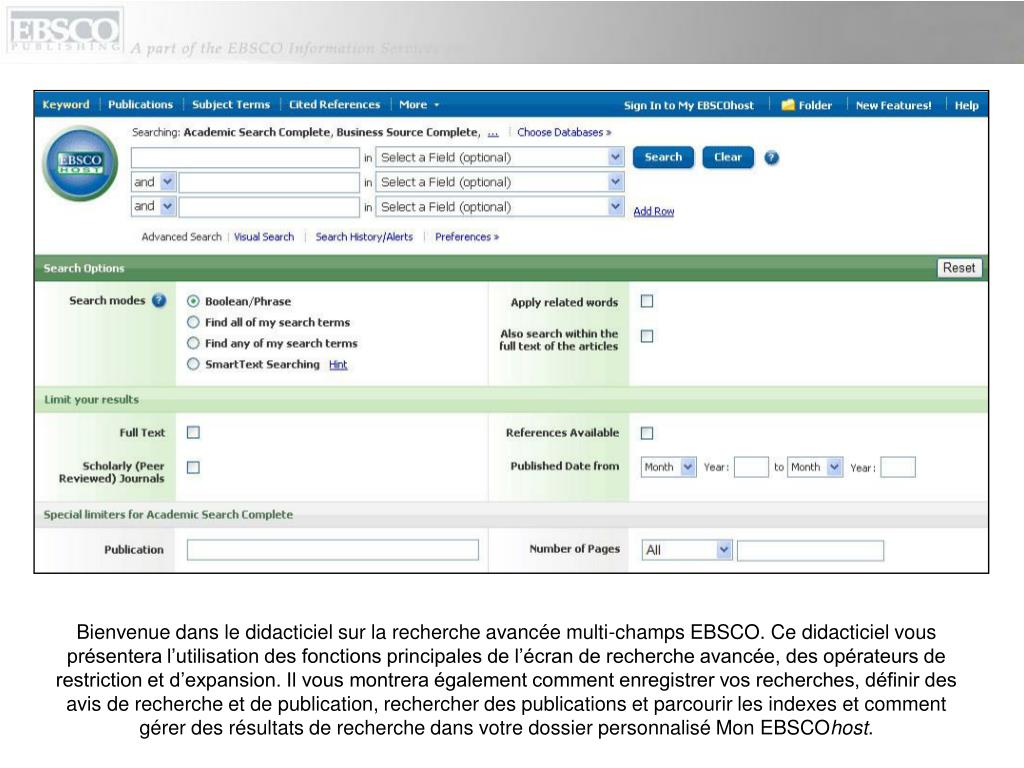Open Preferences link
This screenshot has width=1024, height=768.
pyautogui.click(x=467, y=236)
